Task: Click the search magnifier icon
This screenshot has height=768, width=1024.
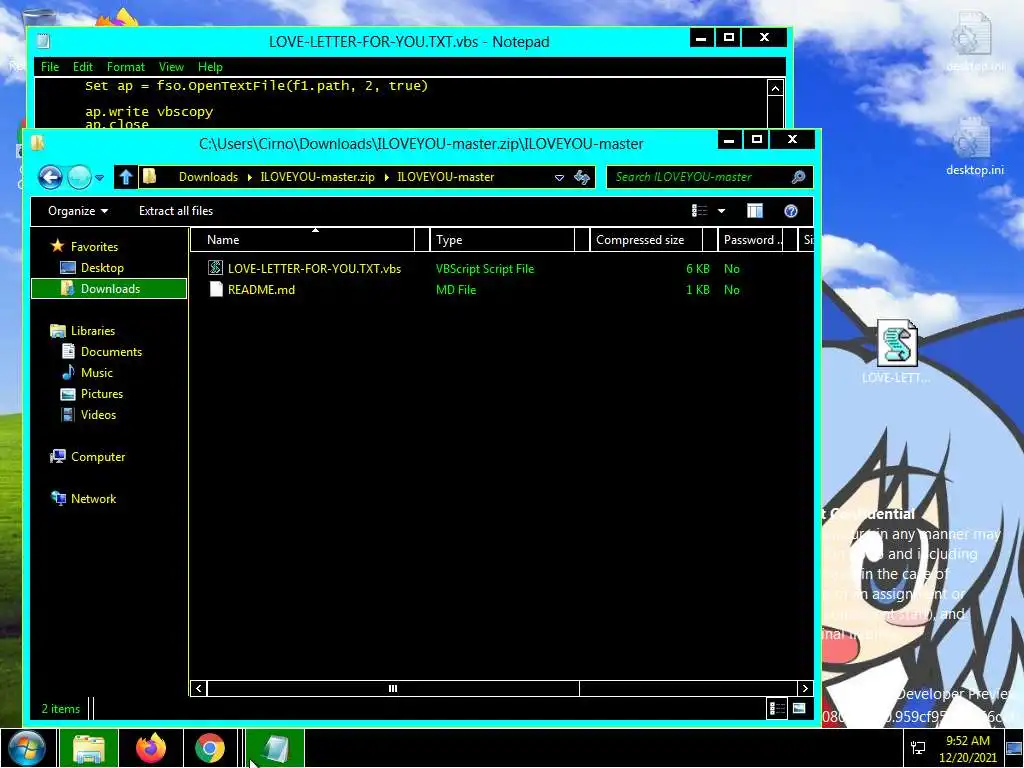Action: pyautogui.click(x=798, y=177)
